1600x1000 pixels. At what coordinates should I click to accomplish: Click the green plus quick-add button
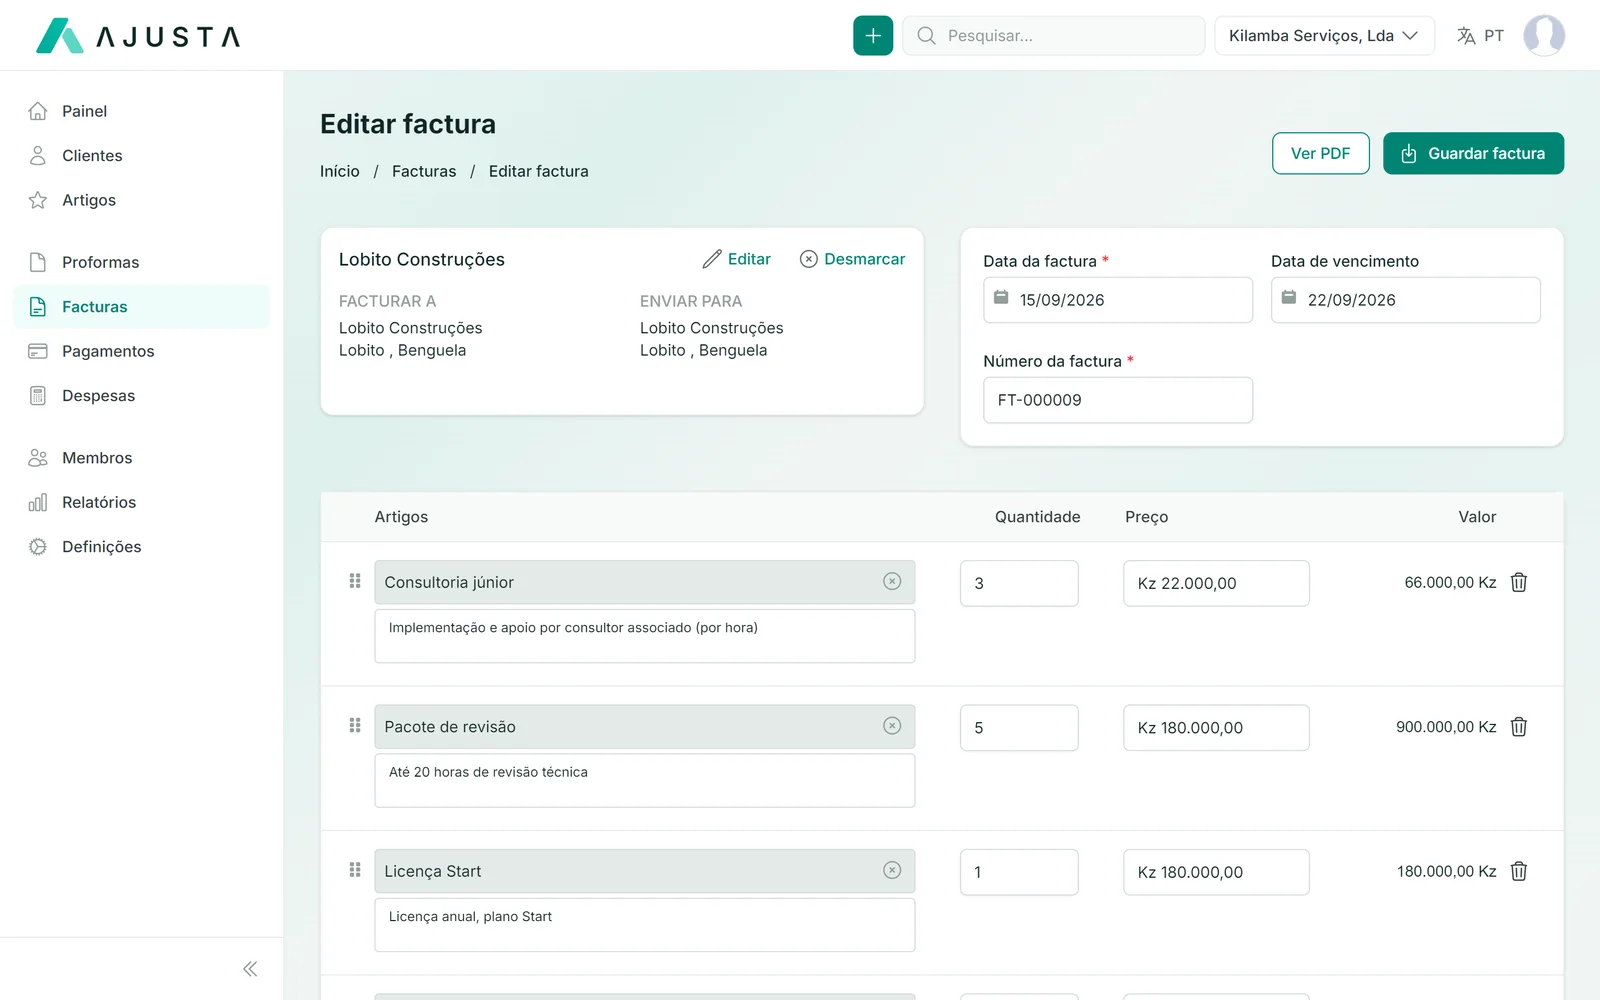tap(873, 36)
